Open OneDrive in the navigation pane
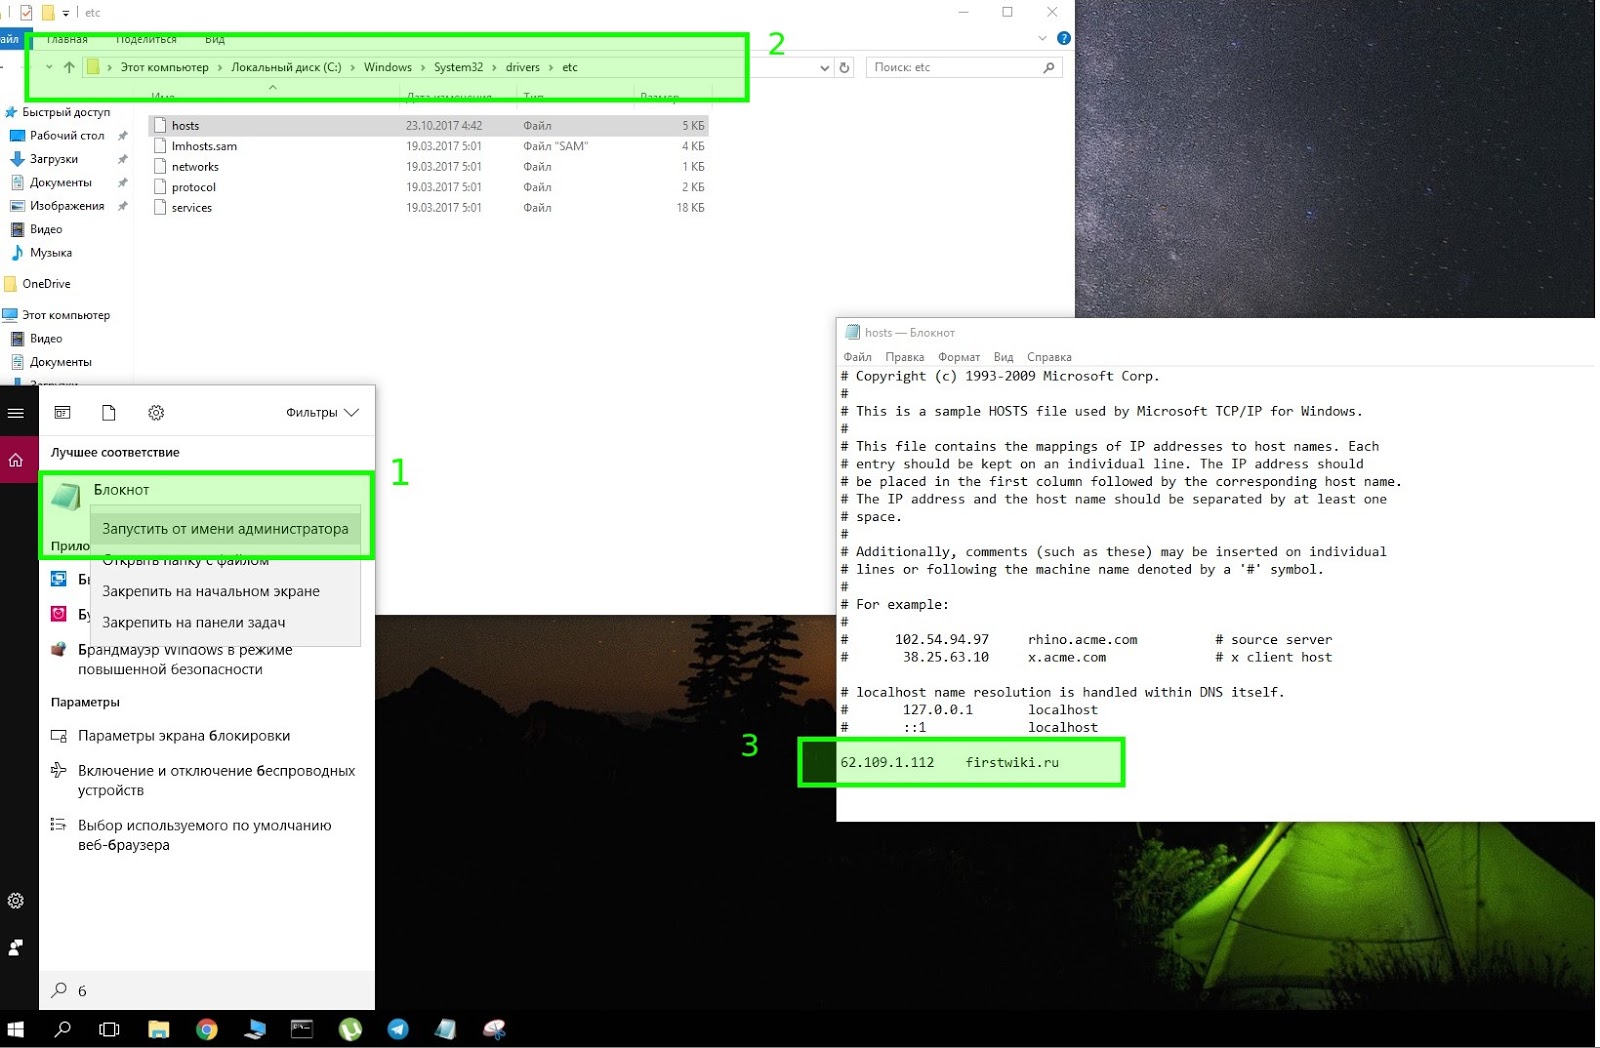The width and height of the screenshot is (1600, 1048). click(46, 284)
